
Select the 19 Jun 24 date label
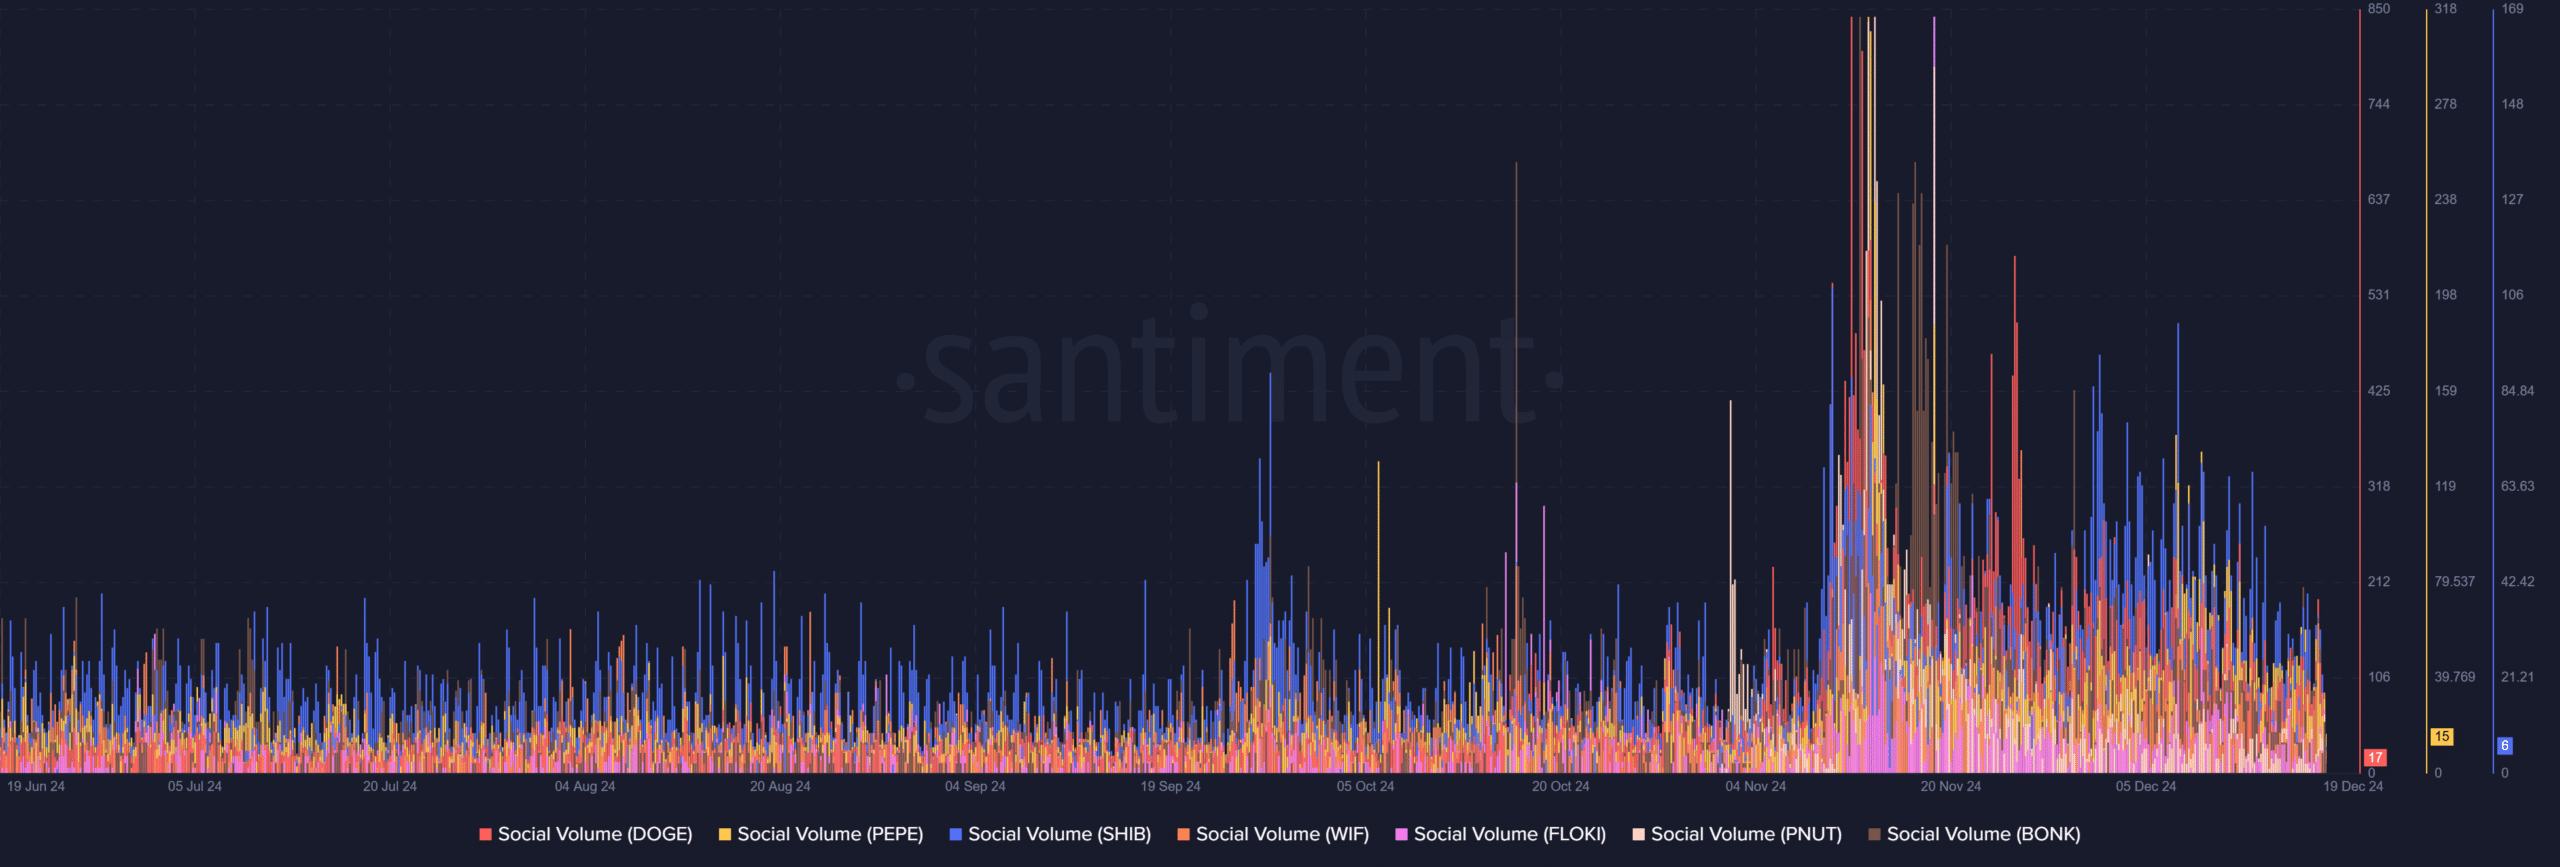[x=36, y=787]
